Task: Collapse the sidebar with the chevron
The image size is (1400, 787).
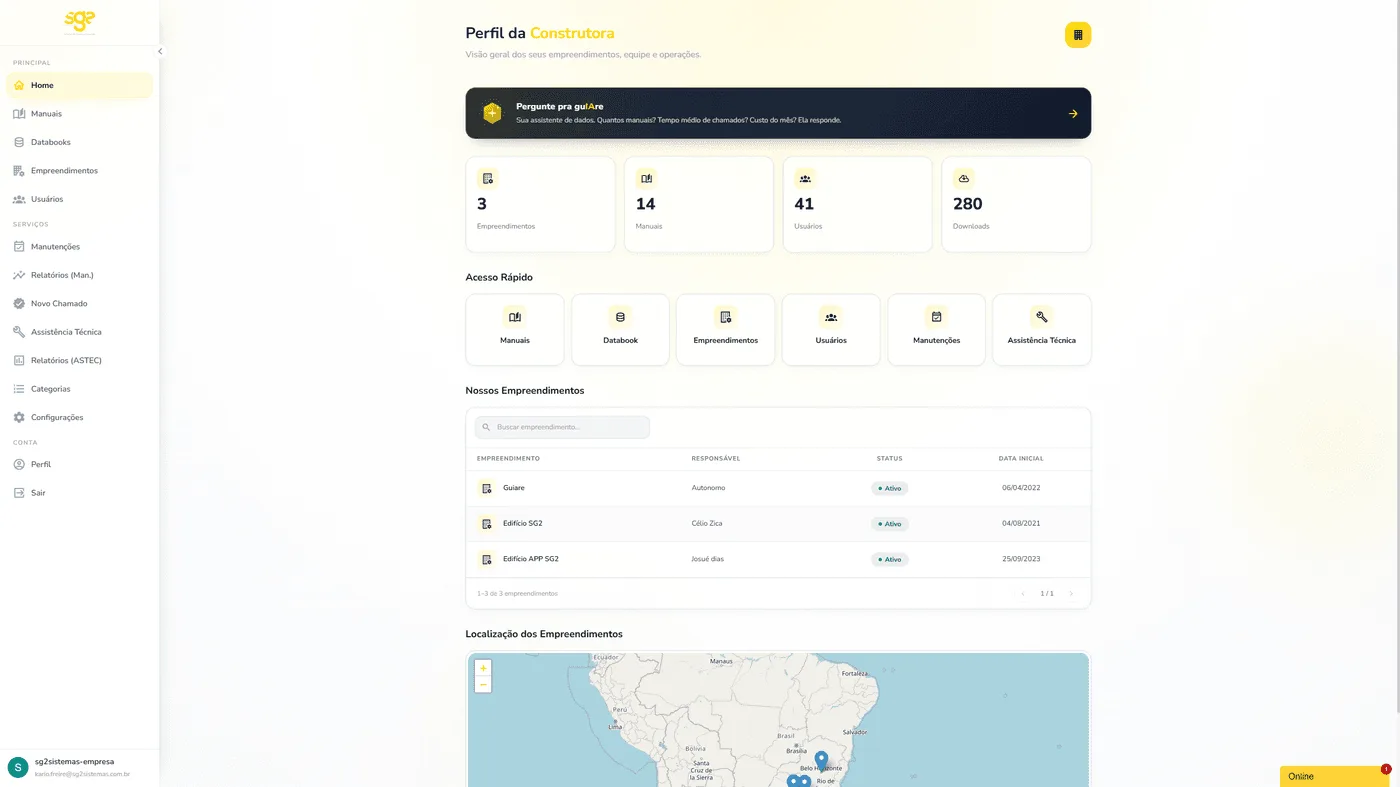Action: [160, 51]
